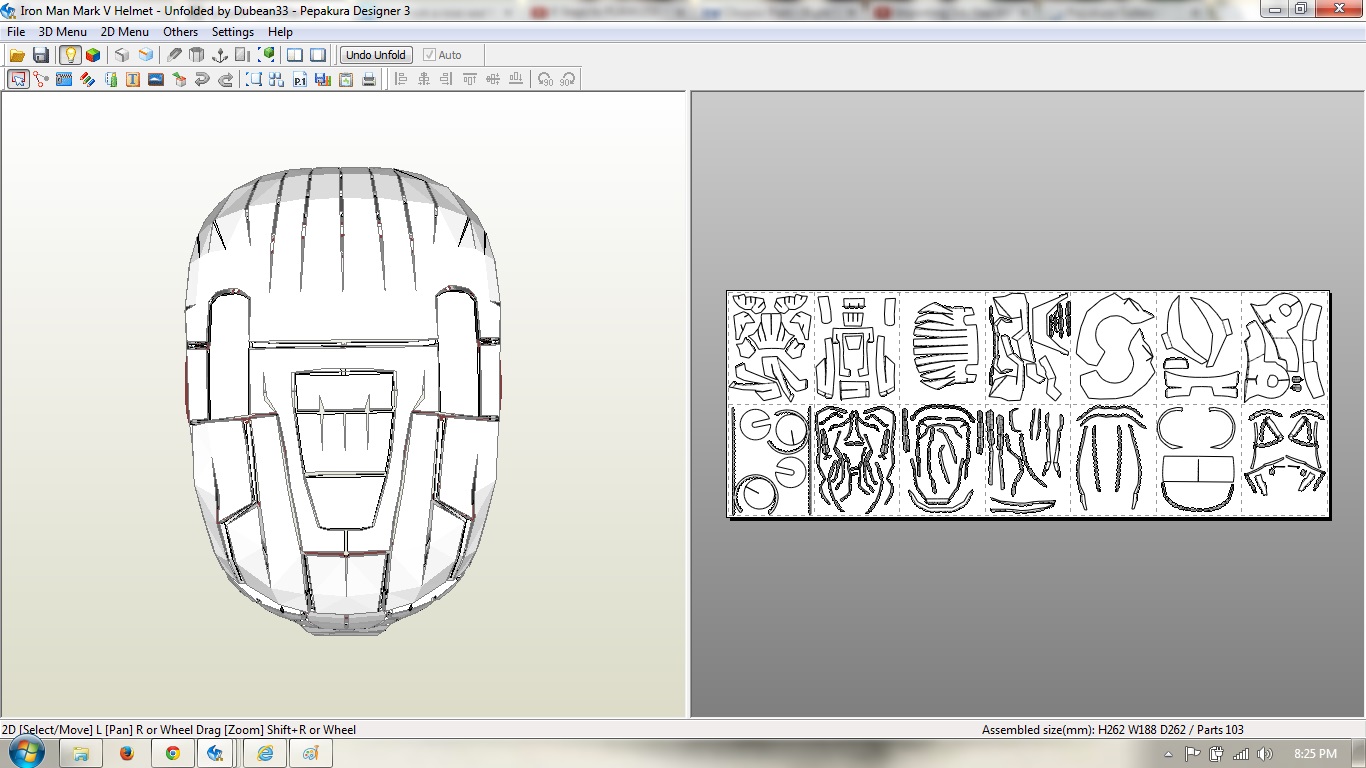Click the grey cube icon
Image resolution: width=1366 pixels, height=768 pixels.
point(122,55)
